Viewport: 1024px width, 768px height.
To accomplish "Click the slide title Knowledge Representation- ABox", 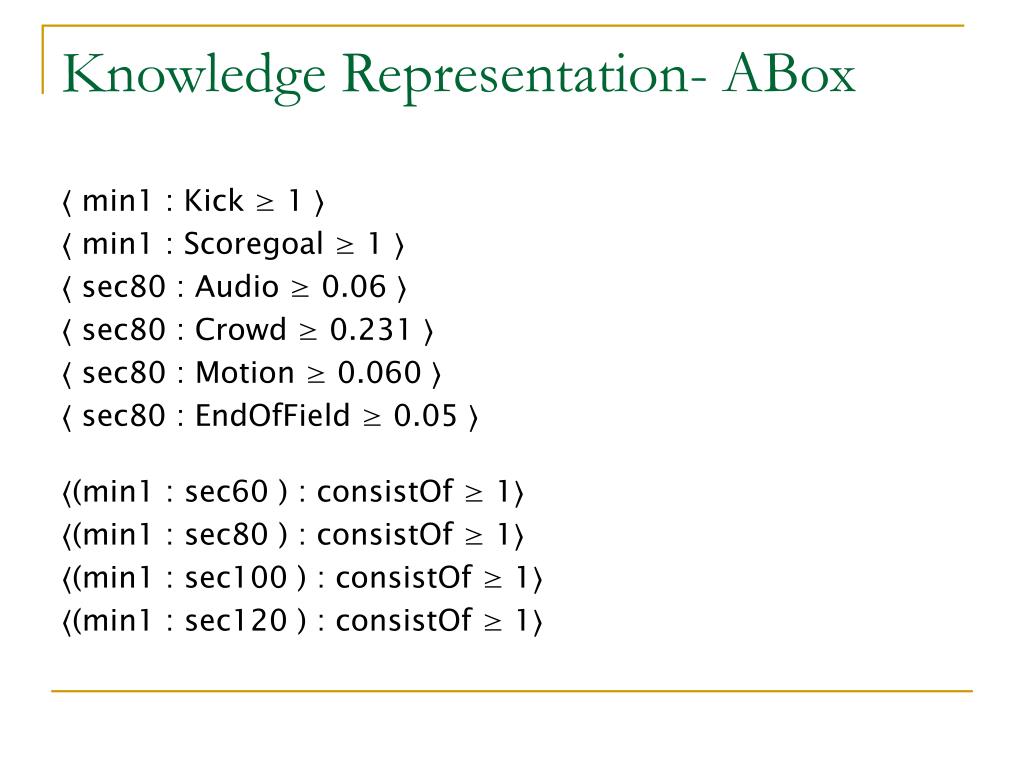I will 458,76.
